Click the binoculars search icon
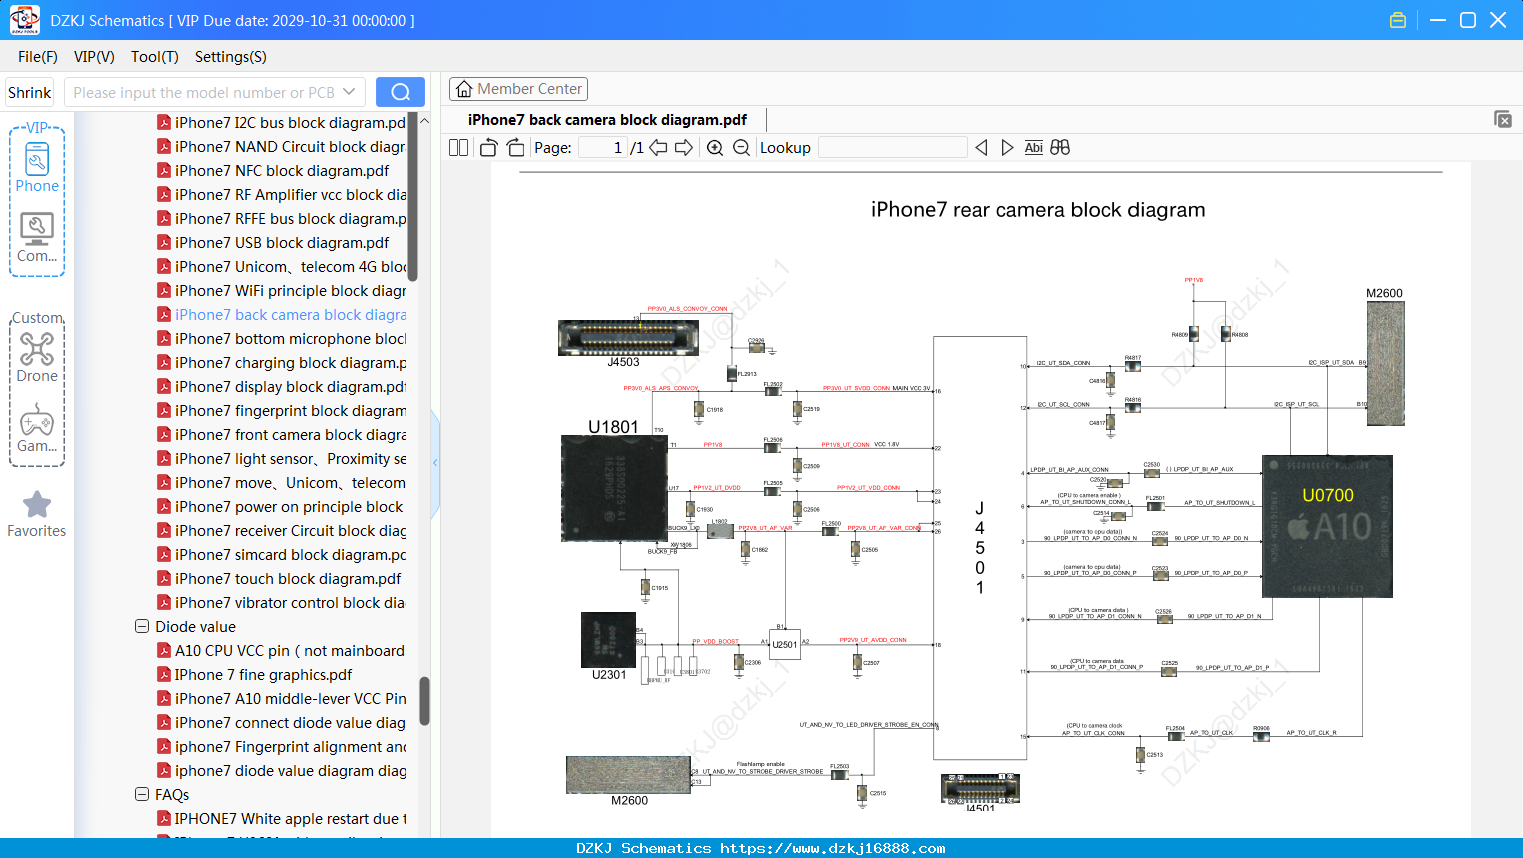This screenshot has height=858, width=1523. click(x=1060, y=148)
